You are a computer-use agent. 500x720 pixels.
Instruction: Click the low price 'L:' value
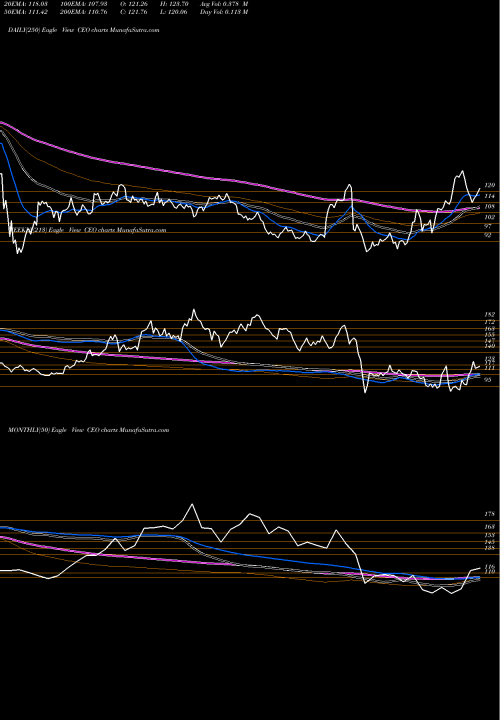tap(175, 12)
